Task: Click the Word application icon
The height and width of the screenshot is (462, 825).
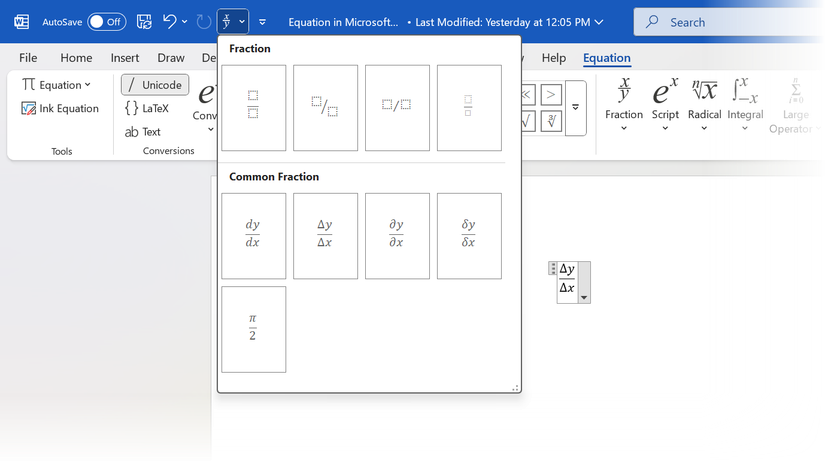Action: [22, 22]
